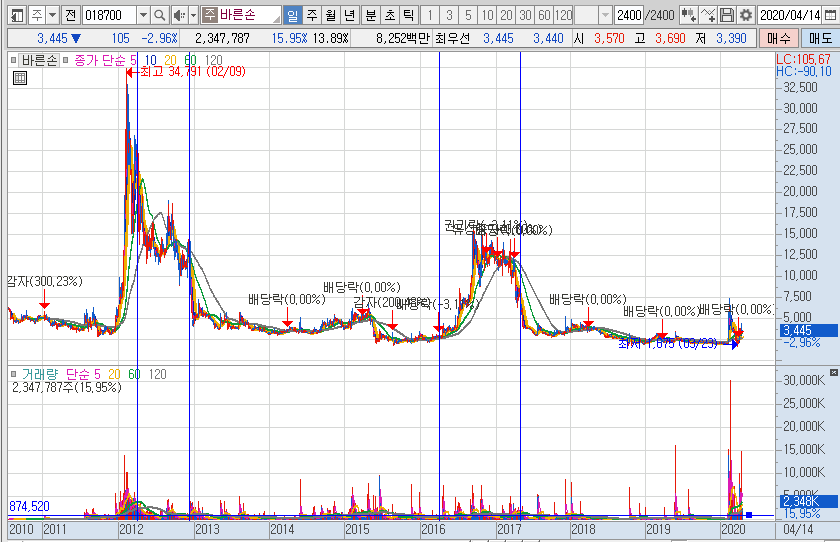This screenshot has height=542, width=840.
Task: Switch to the 월 monthly chart period
Action: click(x=330, y=15)
